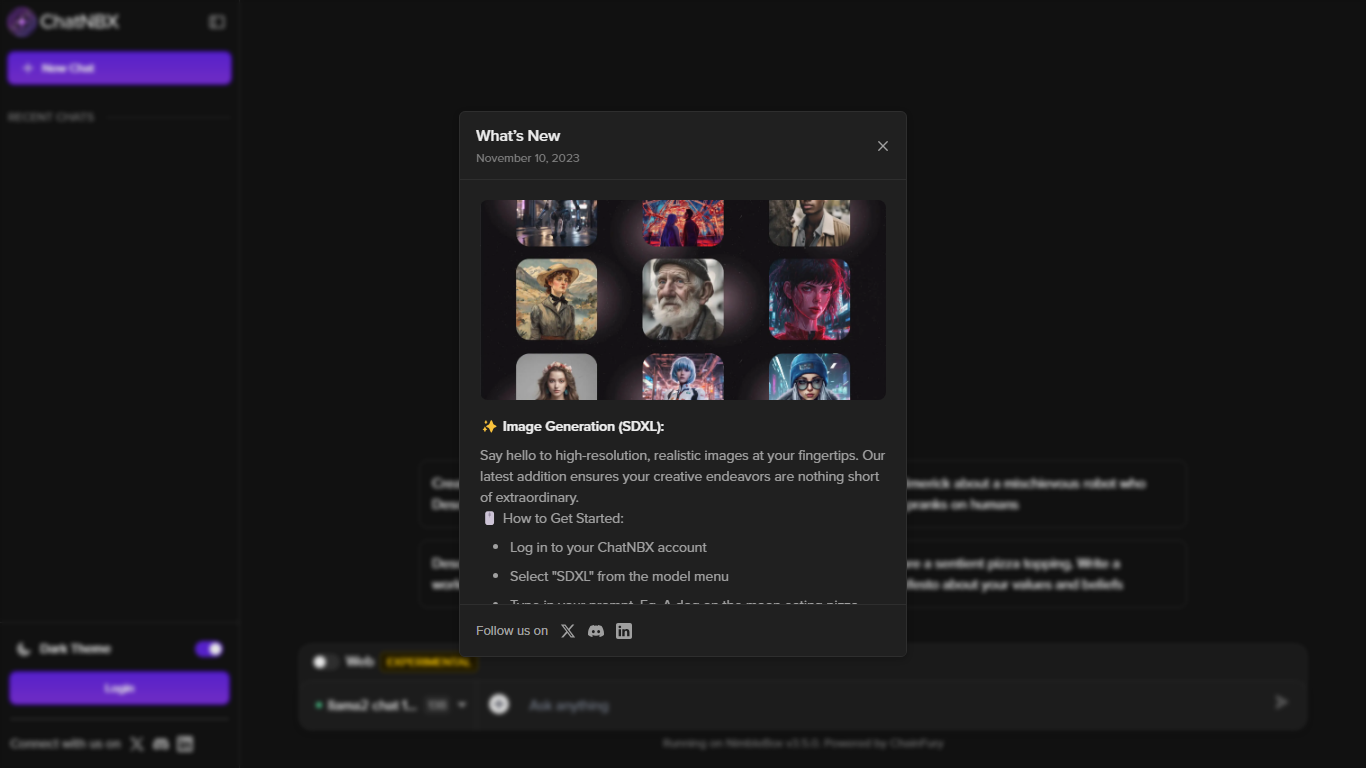Screen dimensions: 1366x768
Task: Click Discord icon in the dialog footer
Action: [x=596, y=631]
